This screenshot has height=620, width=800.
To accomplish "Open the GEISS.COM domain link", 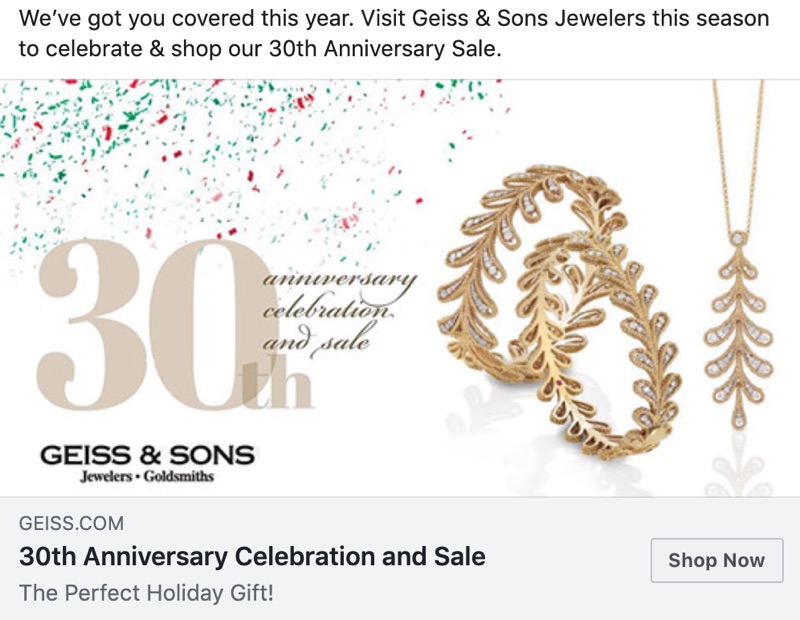I will (x=71, y=523).
